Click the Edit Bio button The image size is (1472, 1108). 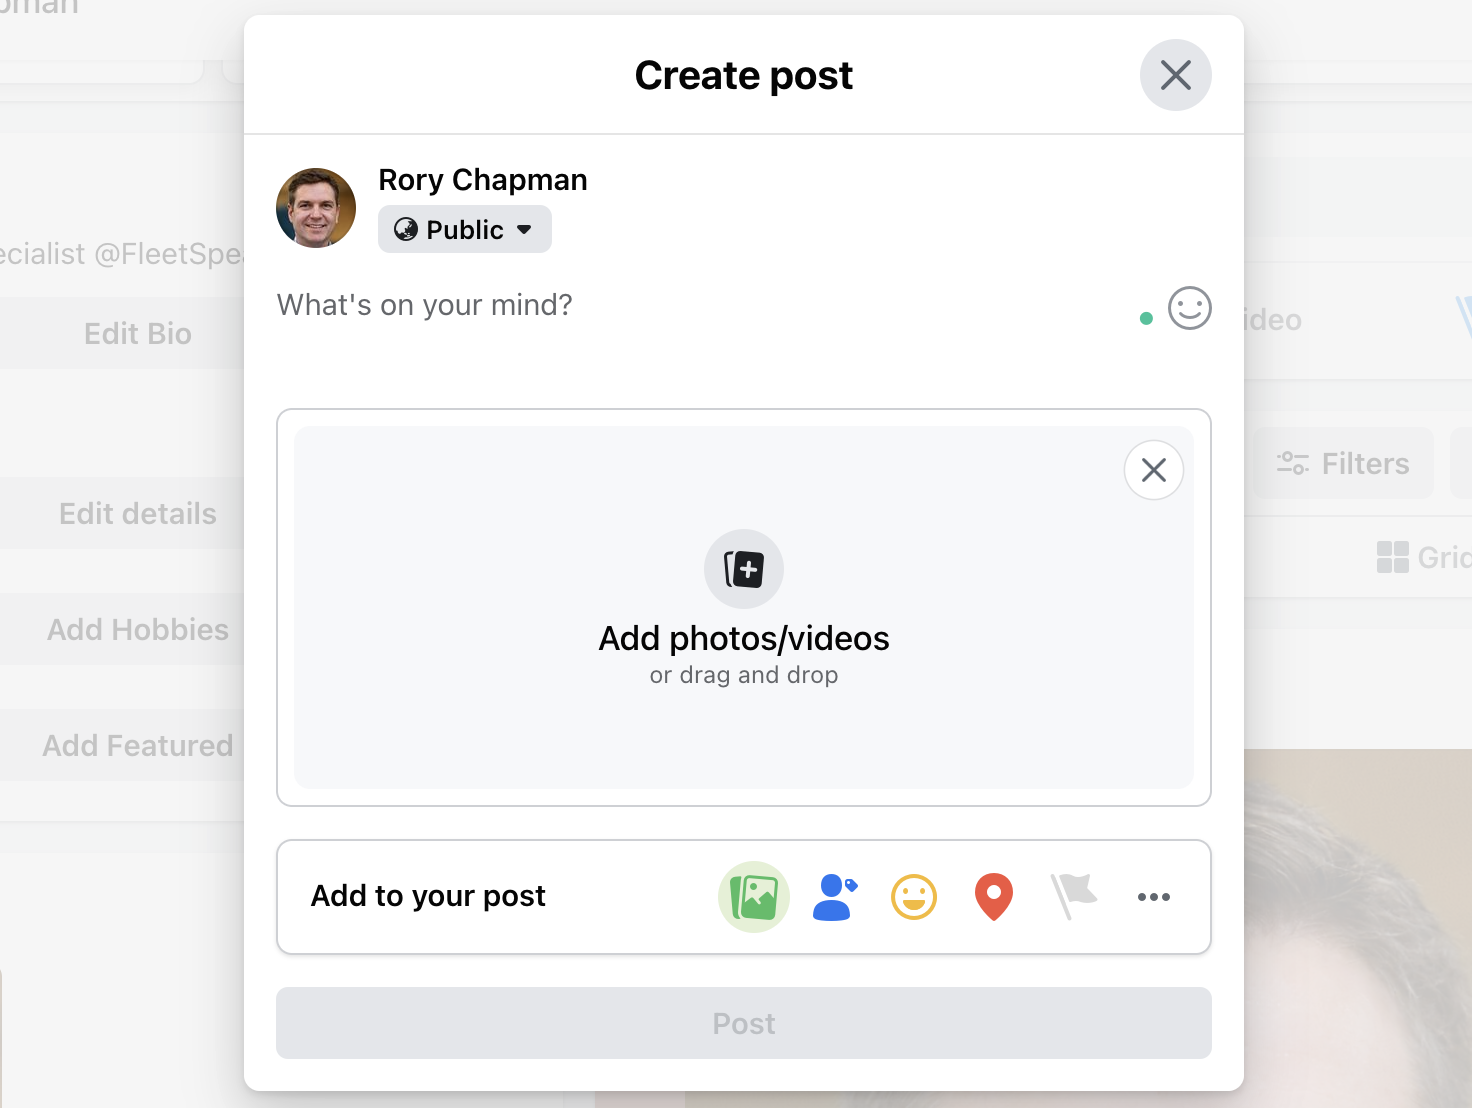137,333
